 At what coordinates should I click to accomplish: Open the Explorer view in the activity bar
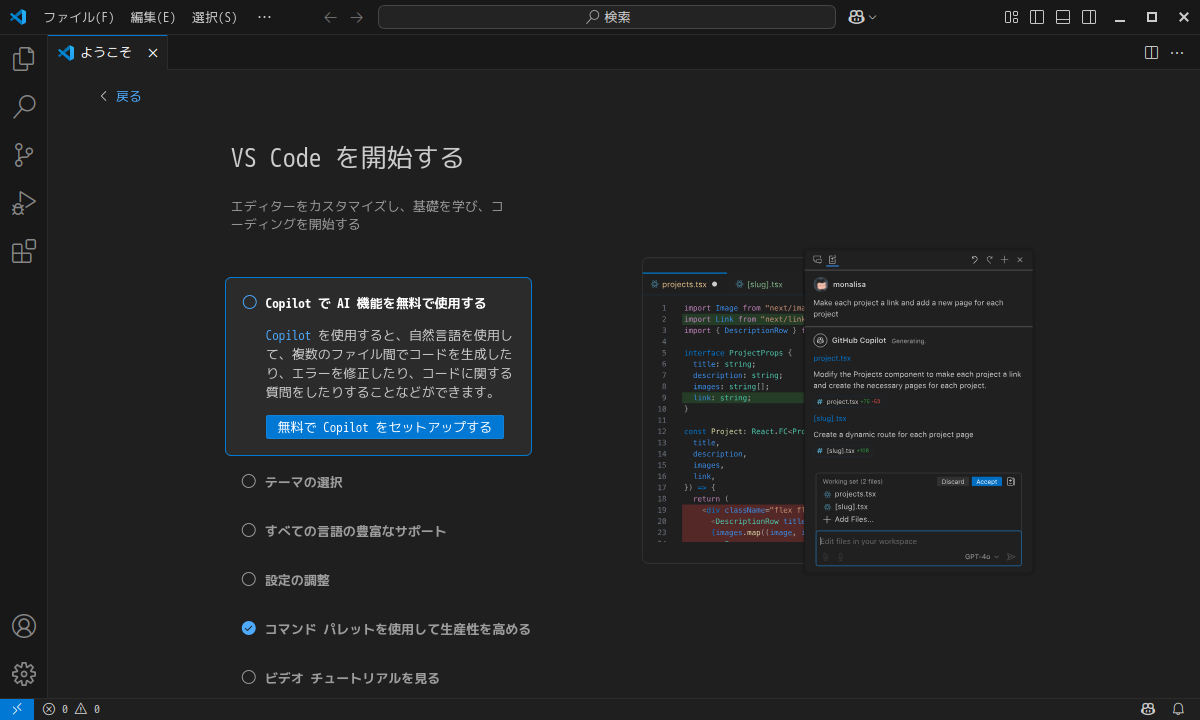point(23,59)
